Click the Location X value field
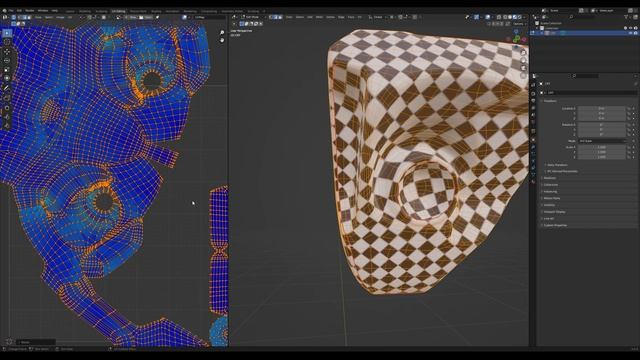The width and height of the screenshot is (640, 360). tap(602, 109)
